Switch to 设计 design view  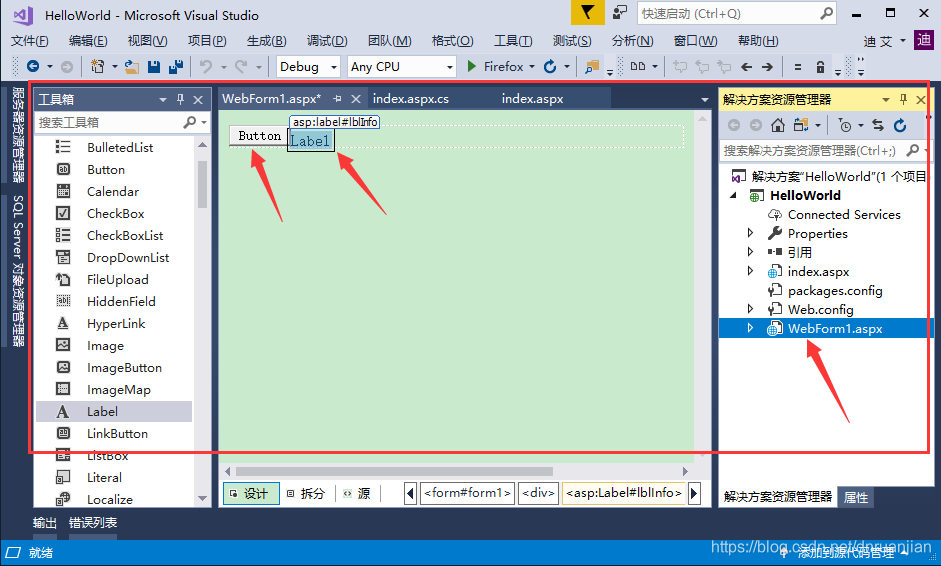[251, 493]
